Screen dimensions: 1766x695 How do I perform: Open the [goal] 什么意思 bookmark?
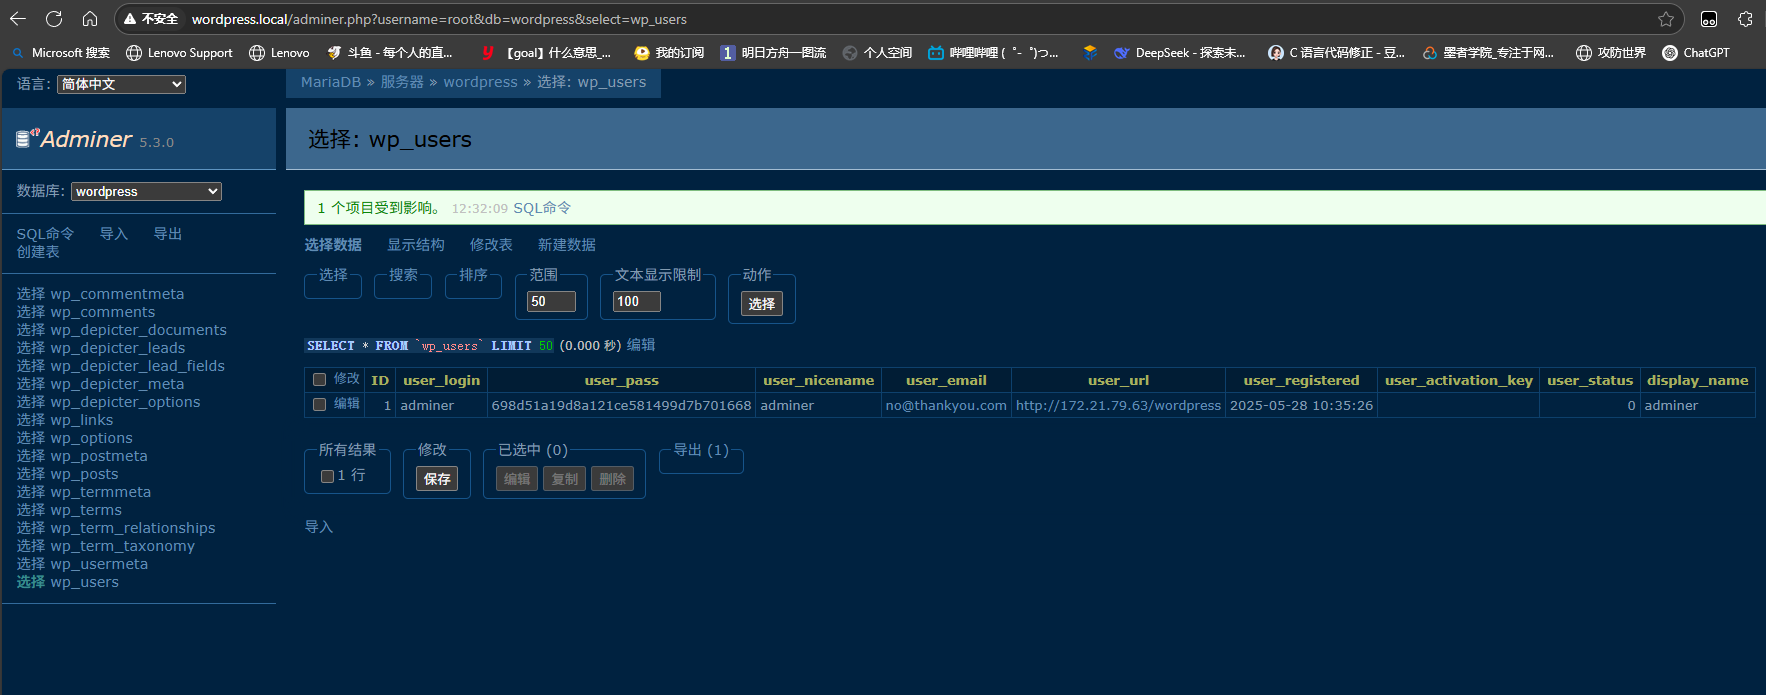pos(546,53)
